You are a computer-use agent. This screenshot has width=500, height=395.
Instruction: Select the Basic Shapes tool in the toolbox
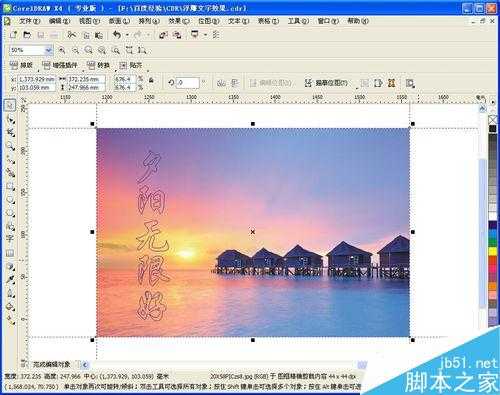tap(10, 226)
